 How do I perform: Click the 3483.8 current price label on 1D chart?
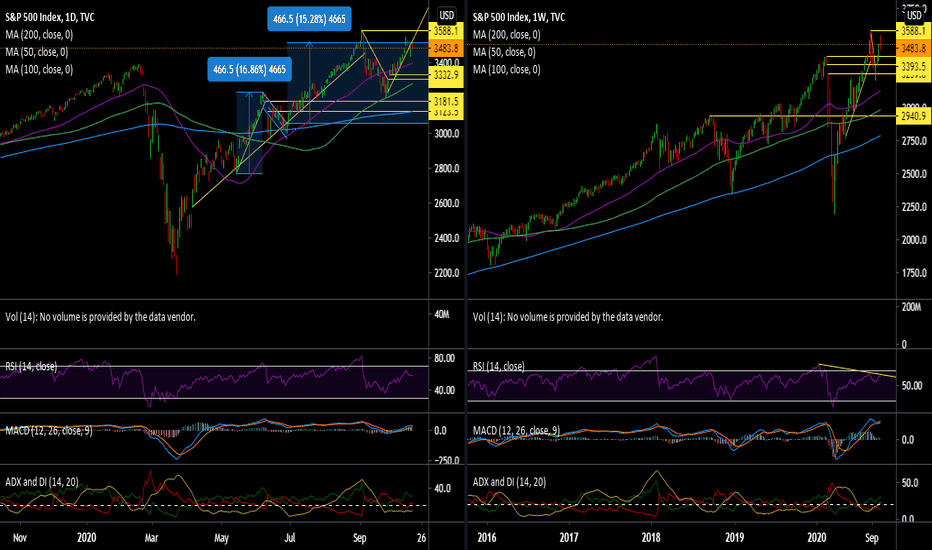[446, 48]
